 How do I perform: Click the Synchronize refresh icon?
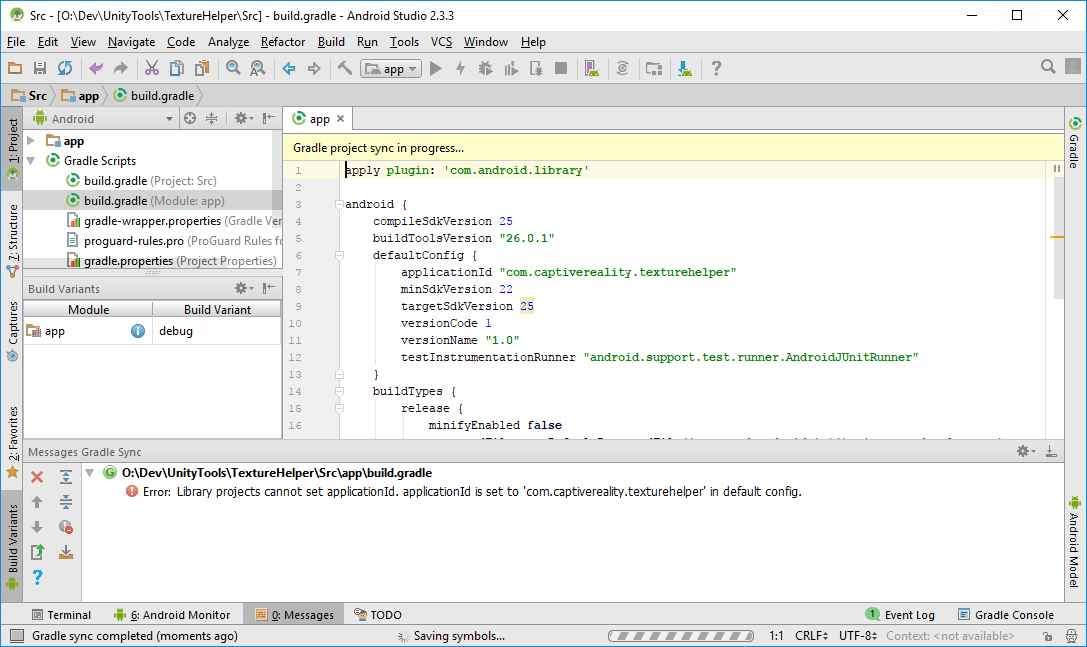[64, 68]
